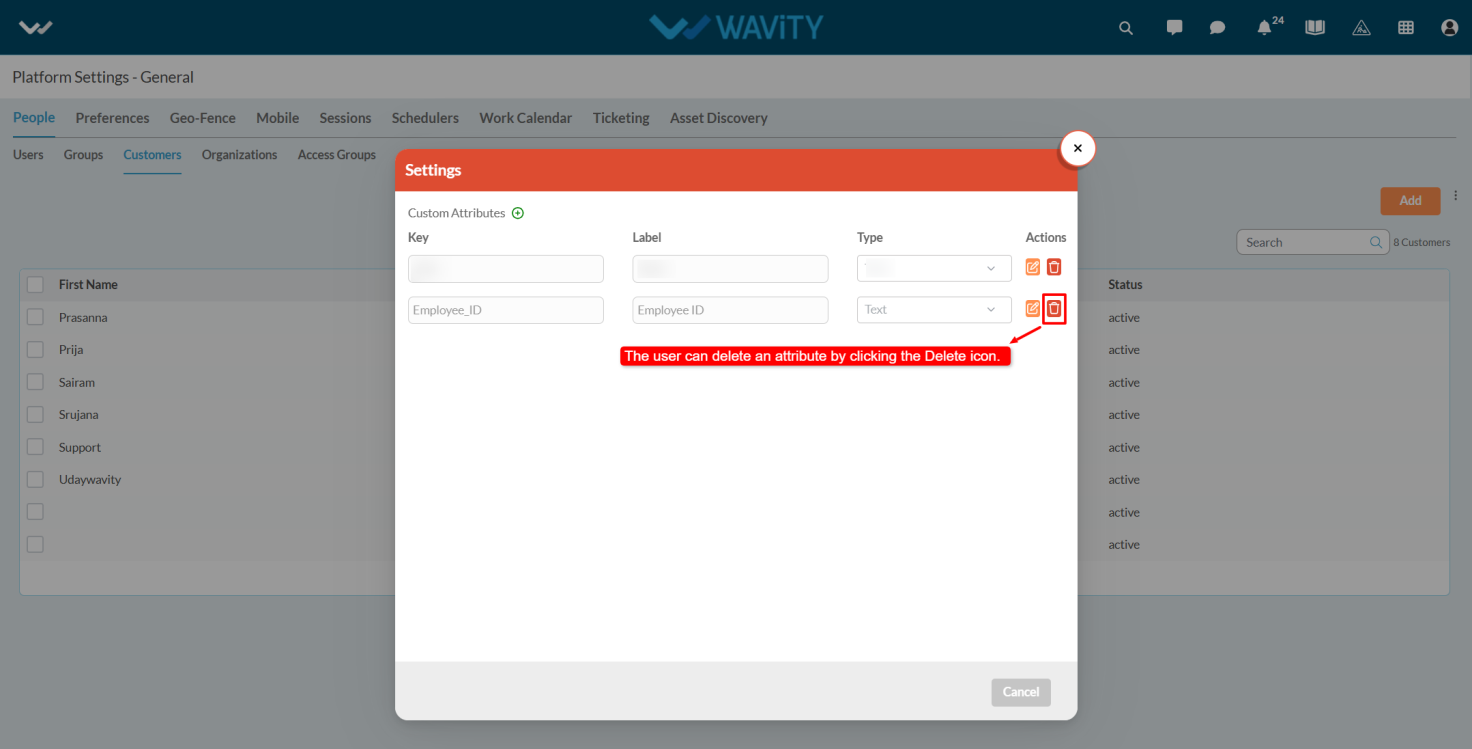Open the notifications bell icon
This screenshot has height=749, width=1472.
[x=1265, y=28]
